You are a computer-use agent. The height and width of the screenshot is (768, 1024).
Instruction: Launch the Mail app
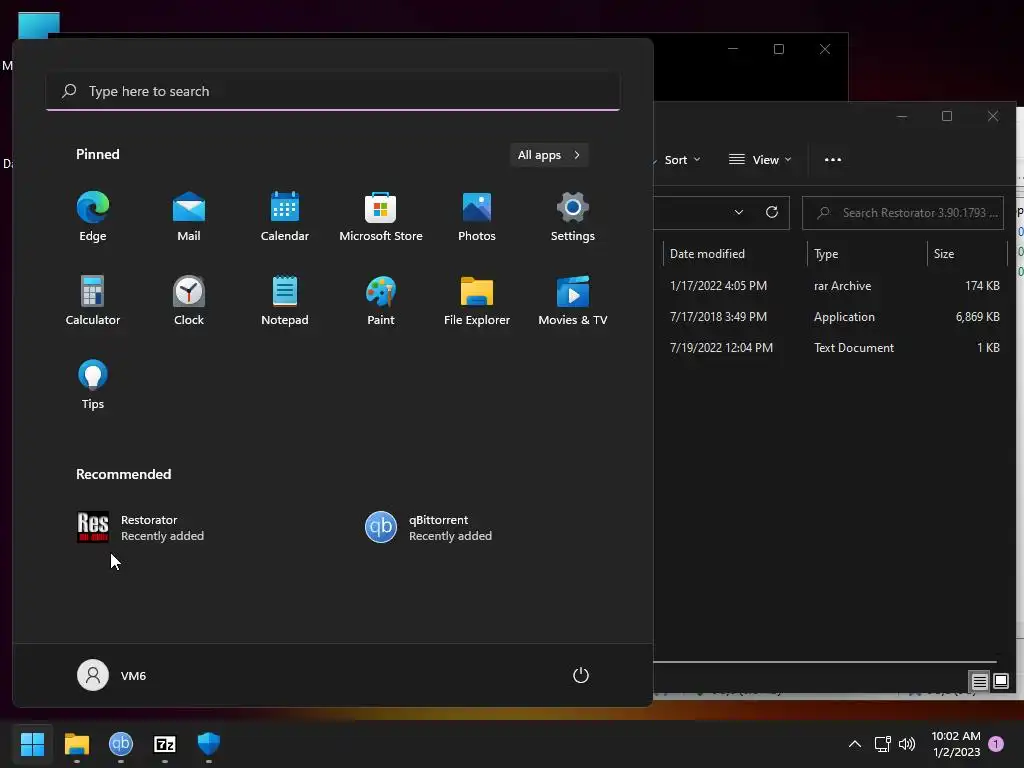189,217
